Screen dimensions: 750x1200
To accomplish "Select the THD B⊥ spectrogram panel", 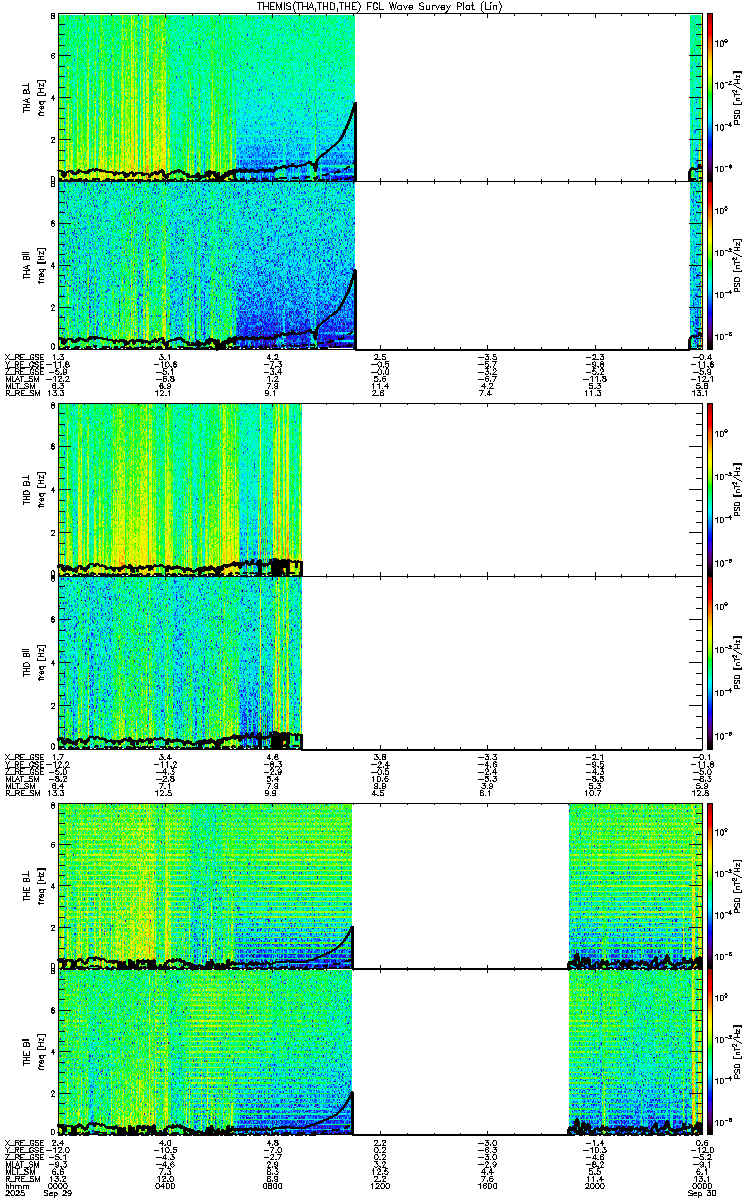I will [380, 490].
